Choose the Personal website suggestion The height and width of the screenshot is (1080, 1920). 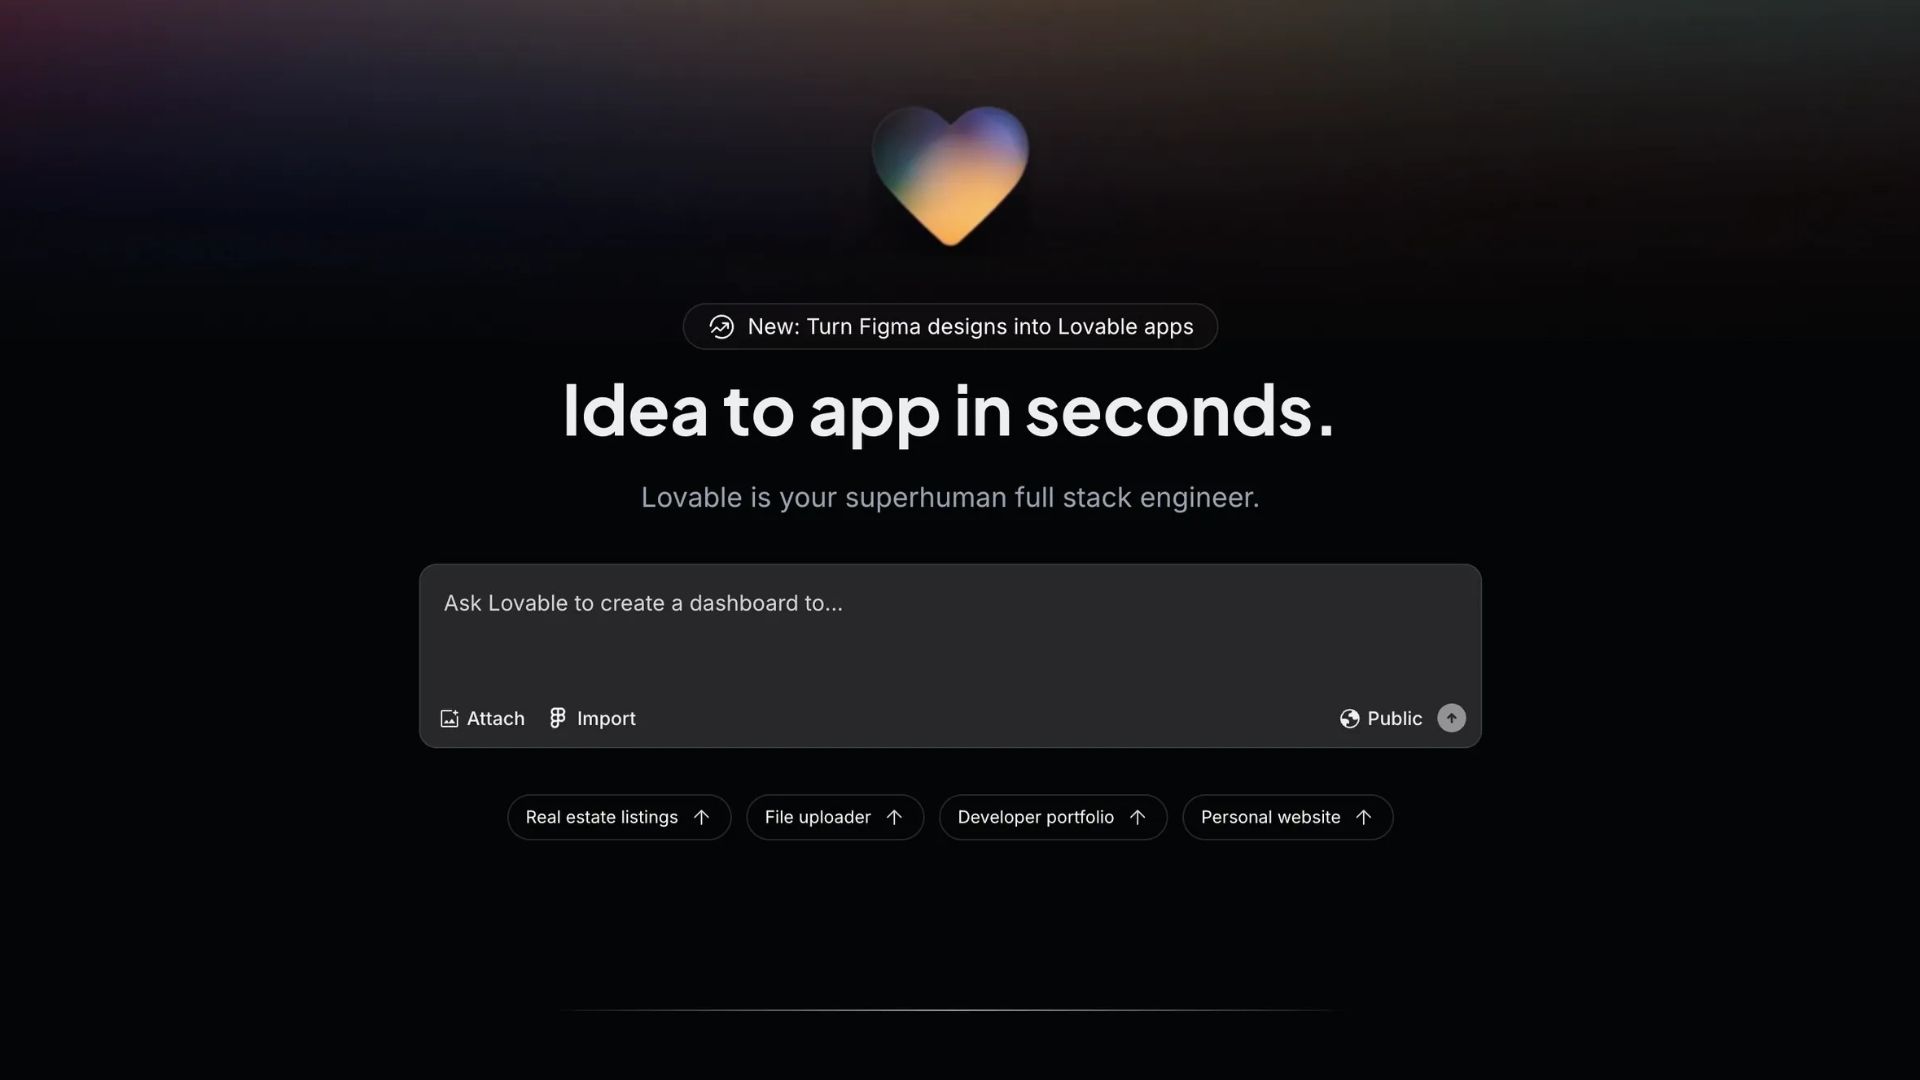[1288, 817]
